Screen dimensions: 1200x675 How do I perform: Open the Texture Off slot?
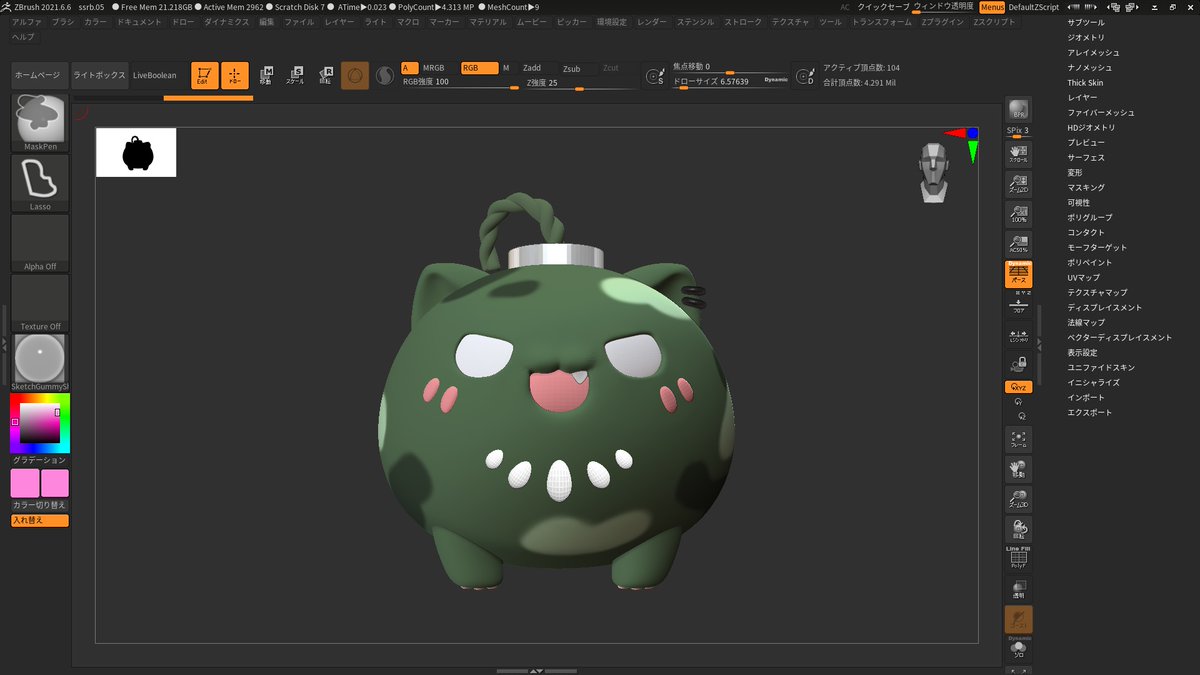click(x=40, y=303)
